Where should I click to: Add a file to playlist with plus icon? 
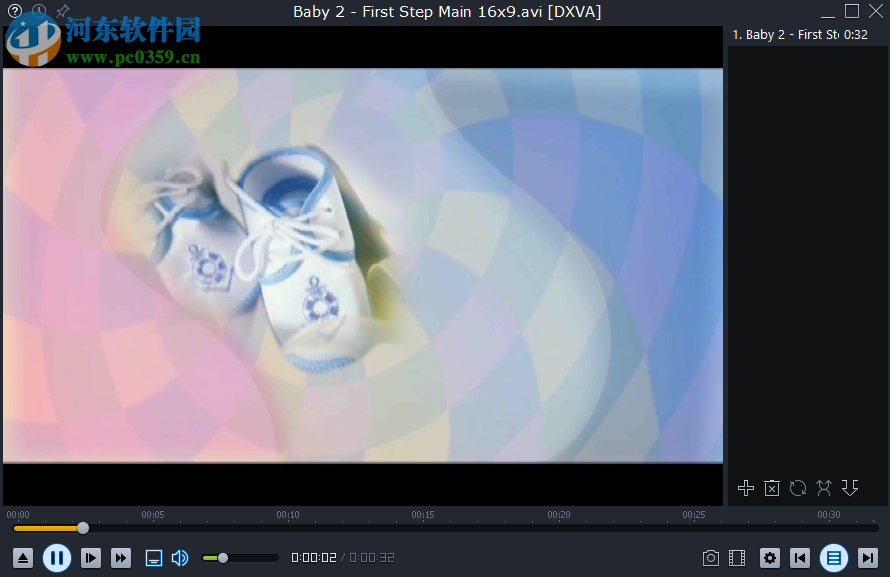[x=746, y=488]
